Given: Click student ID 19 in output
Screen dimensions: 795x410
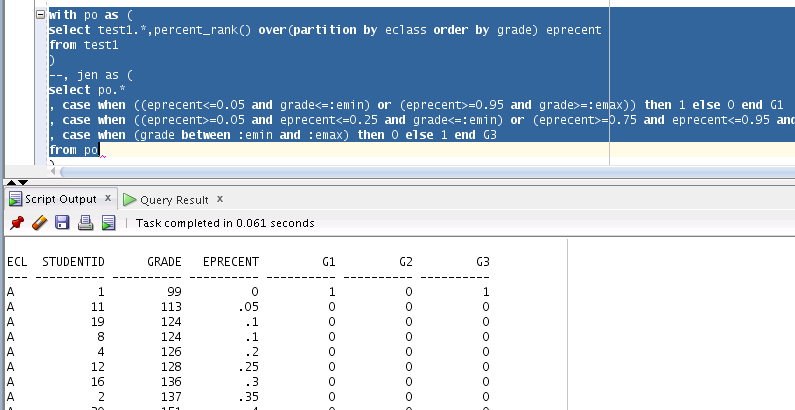Looking at the screenshot, I should (97, 322).
